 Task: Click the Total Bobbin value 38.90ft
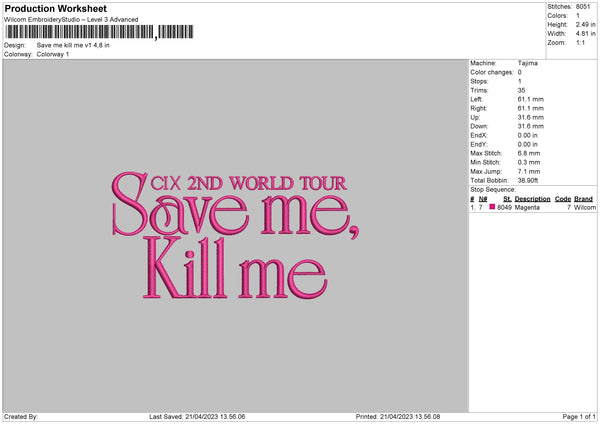tap(528, 180)
